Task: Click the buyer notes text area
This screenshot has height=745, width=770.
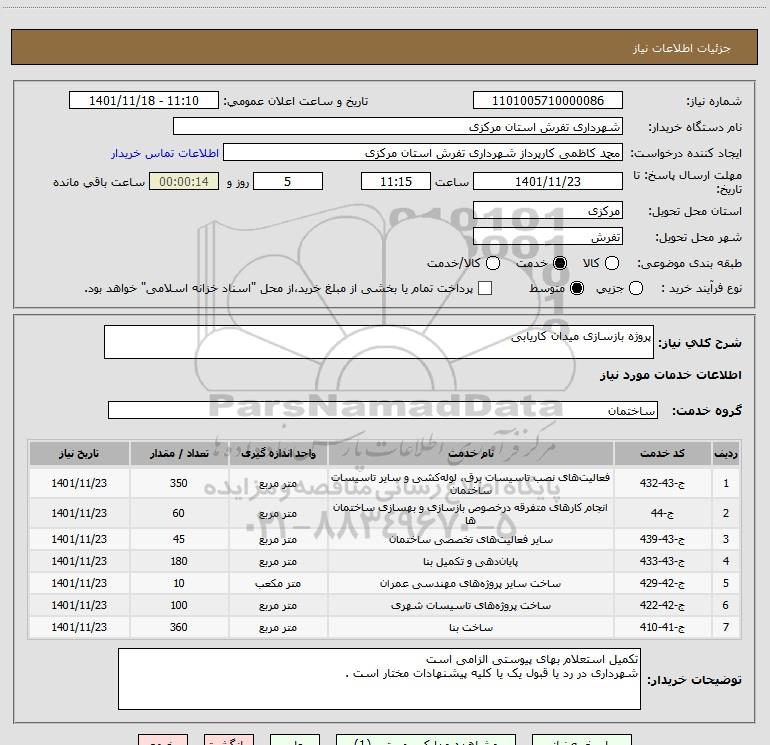Action: coord(379,679)
